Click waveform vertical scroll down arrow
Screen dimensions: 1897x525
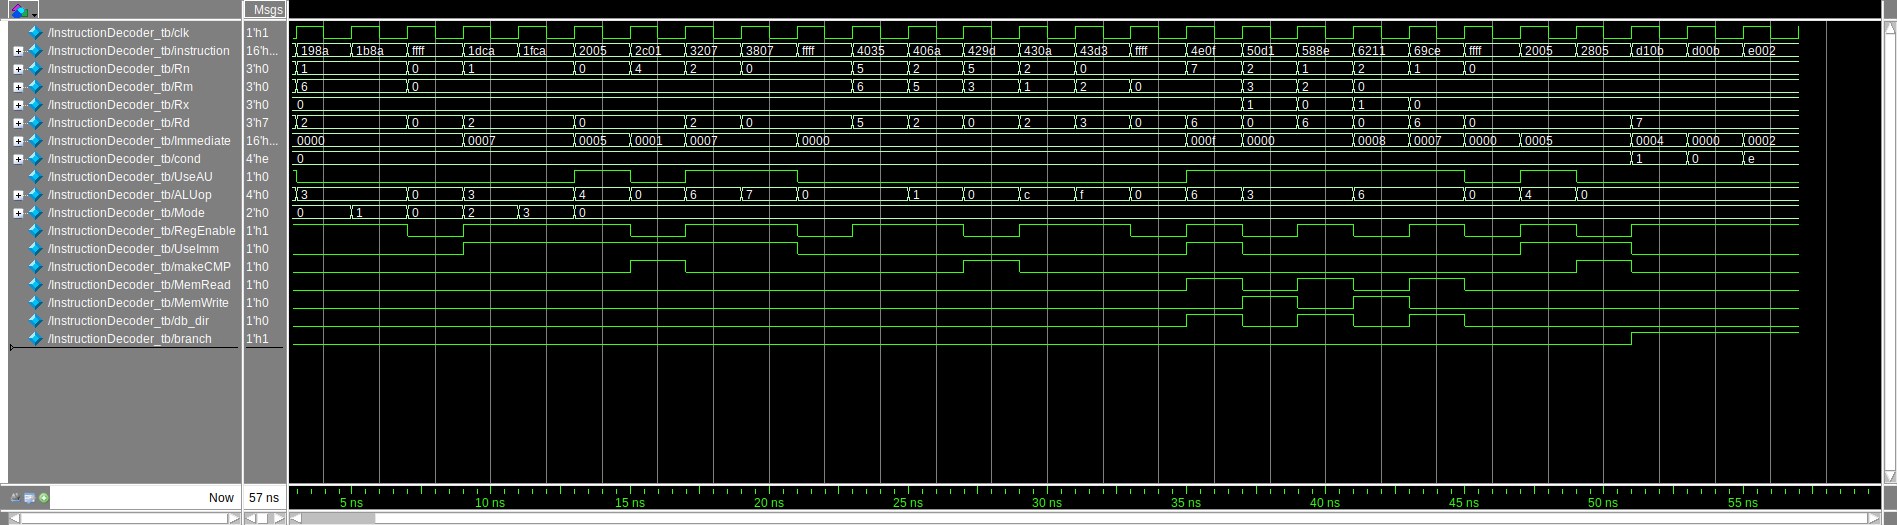[x=1889, y=477]
